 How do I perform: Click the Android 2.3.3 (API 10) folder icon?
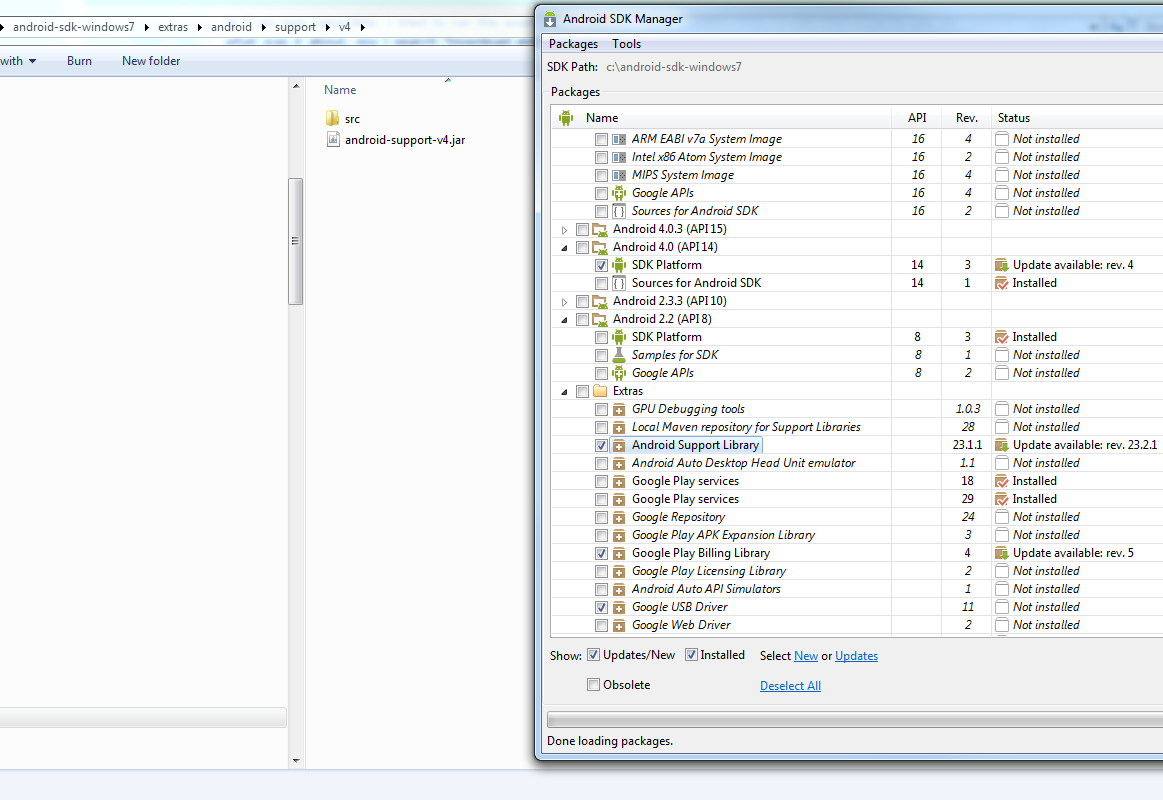coord(600,301)
